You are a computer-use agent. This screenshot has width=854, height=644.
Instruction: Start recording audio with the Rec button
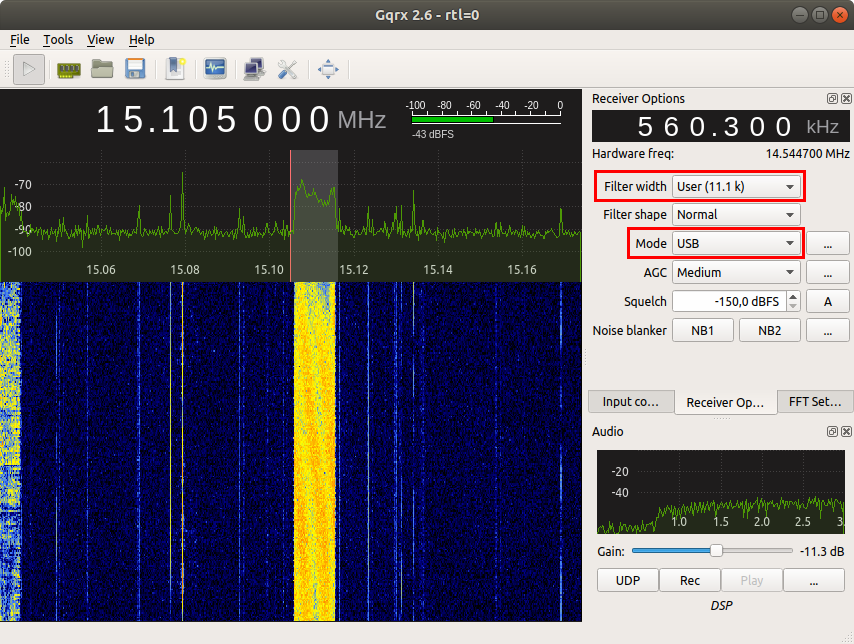[689, 580]
